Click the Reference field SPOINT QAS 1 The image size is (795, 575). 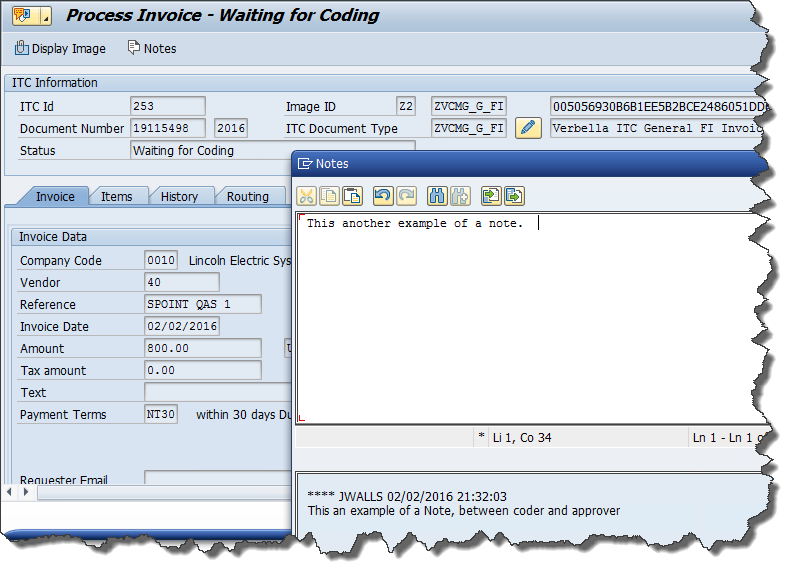coord(203,304)
